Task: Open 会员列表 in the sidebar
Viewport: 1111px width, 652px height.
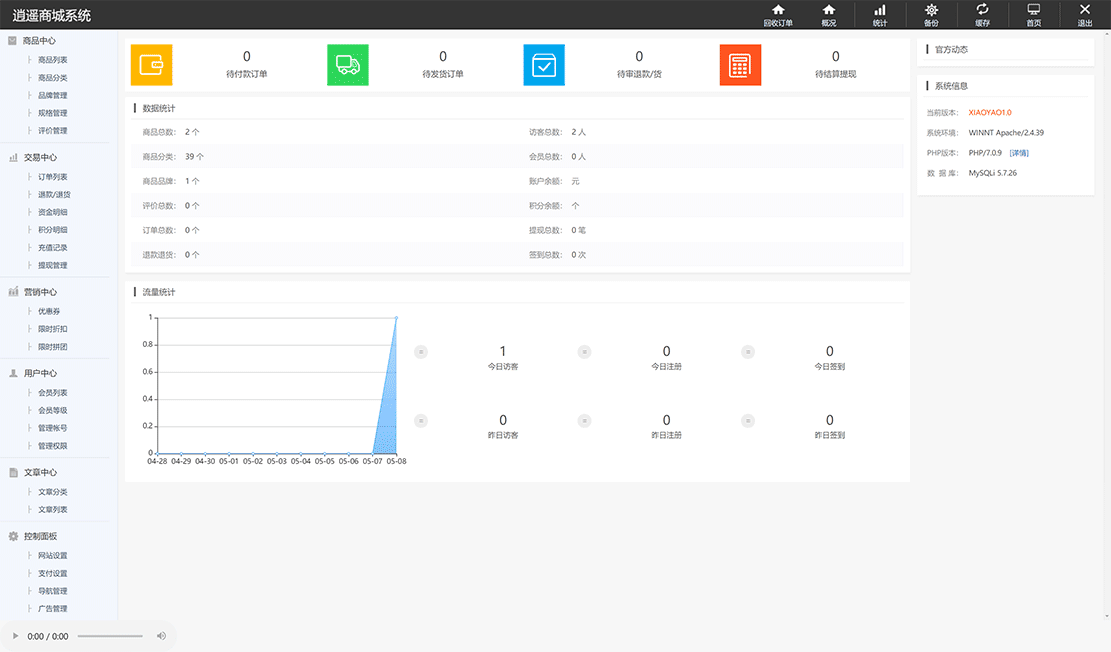Action: pyautogui.click(x=53, y=393)
